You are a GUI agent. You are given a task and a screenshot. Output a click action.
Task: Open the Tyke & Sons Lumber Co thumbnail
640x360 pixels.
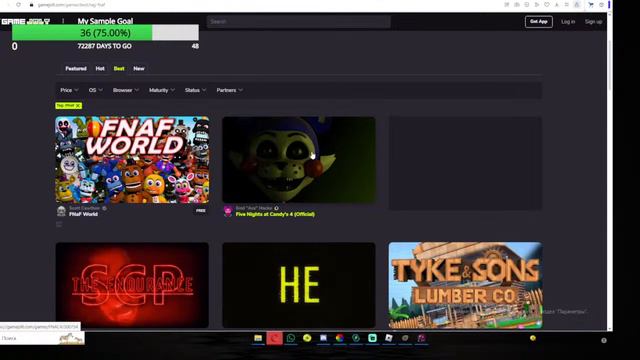465,285
